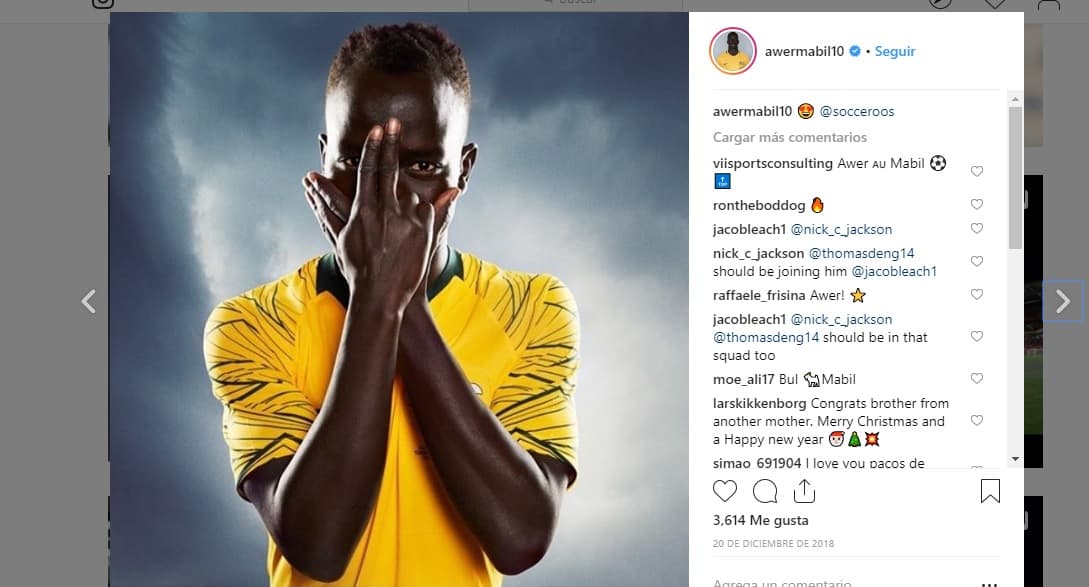Screen dimensions: 1089x587
Task: Click the comments scrollbar up arrow
Action: (x=1015, y=99)
